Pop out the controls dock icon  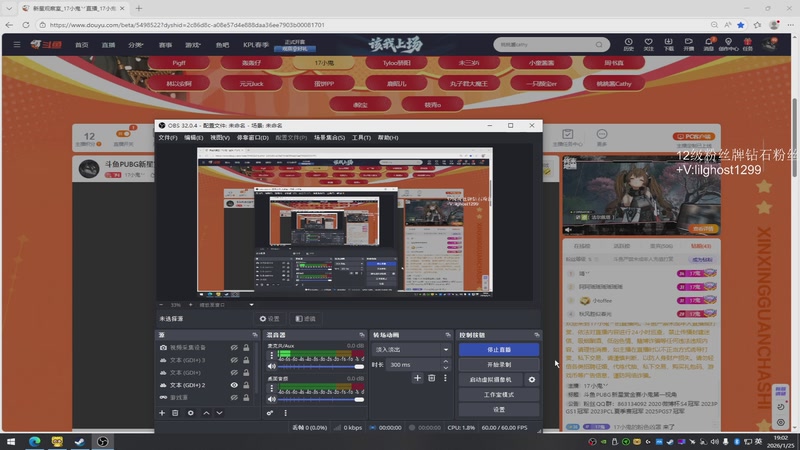(536, 335)
